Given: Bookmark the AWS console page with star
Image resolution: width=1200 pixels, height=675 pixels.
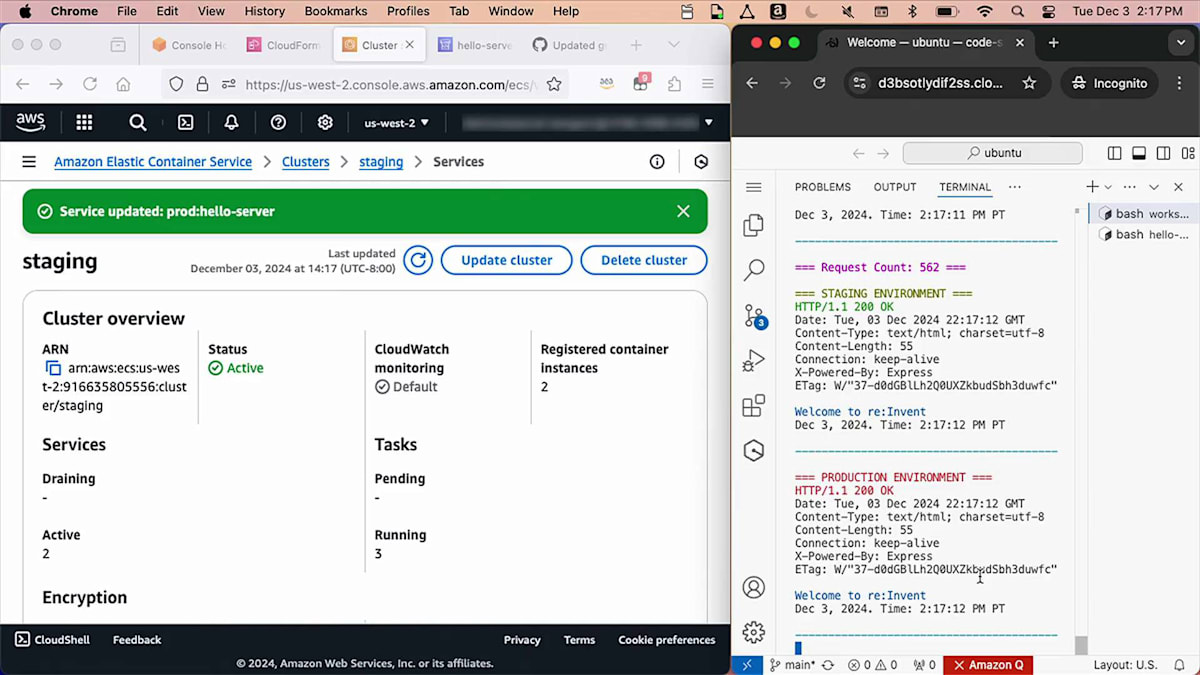Looking at the screenshot, I should pyautogui.click(x=554, y=85).
